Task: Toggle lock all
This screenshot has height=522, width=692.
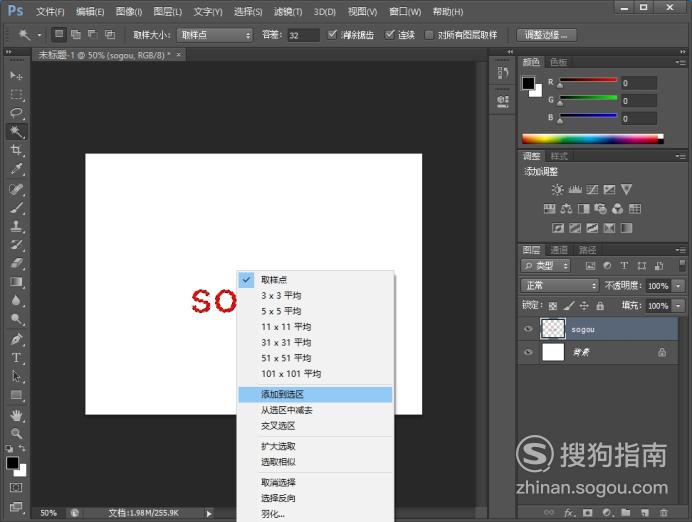Action: [x=600, y=305]
